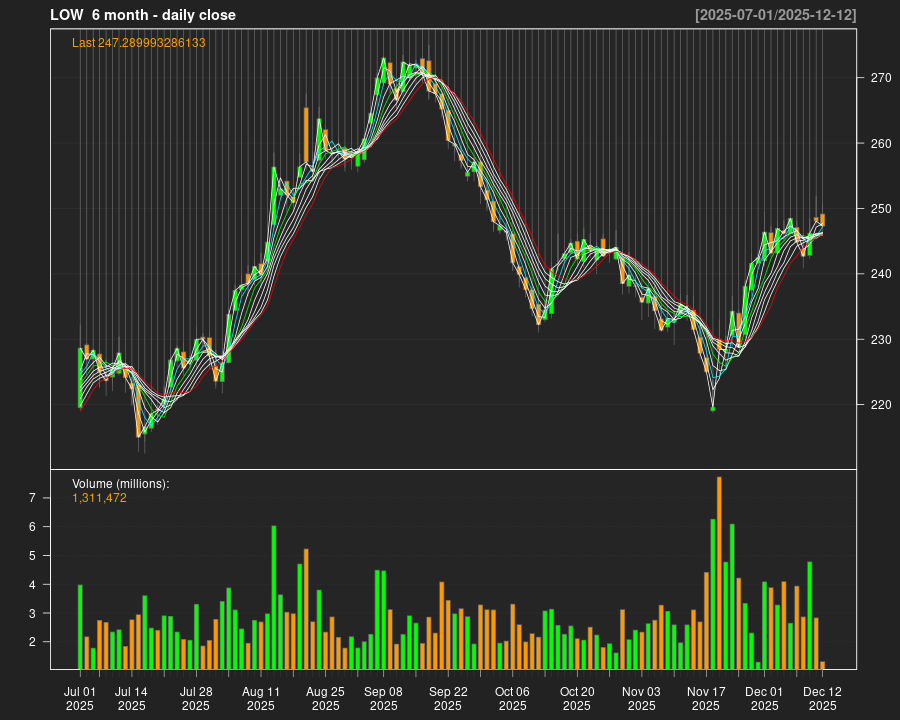Click the 250 price axis label

[881, 209]
